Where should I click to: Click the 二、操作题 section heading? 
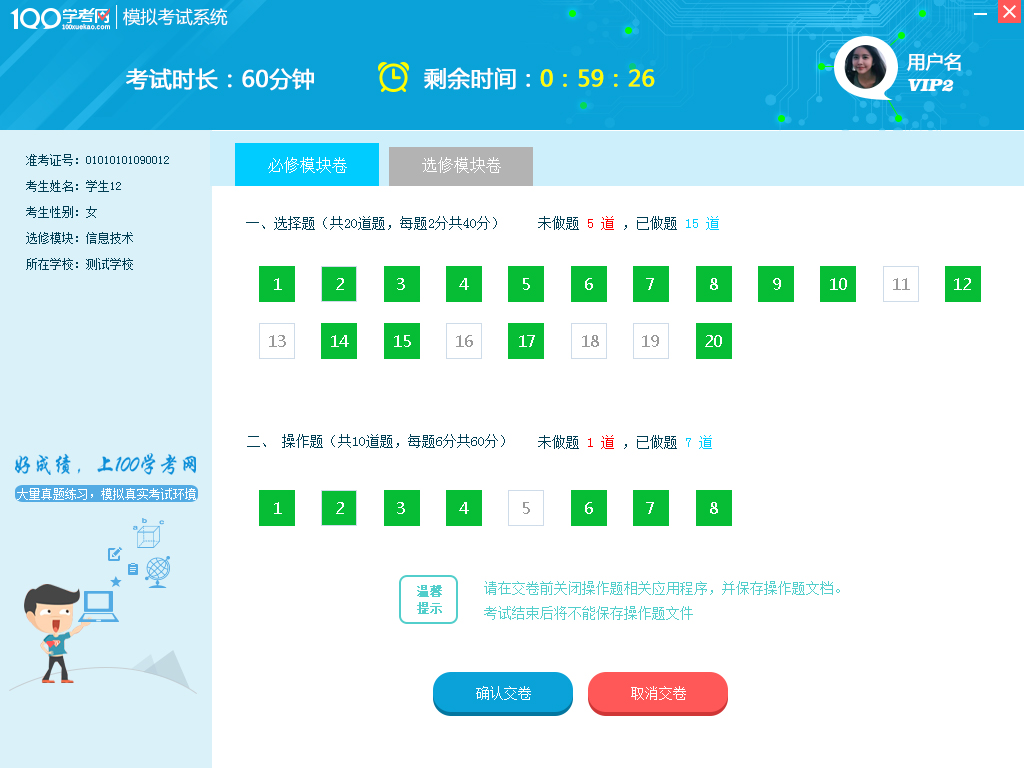[x=377, y=441]
